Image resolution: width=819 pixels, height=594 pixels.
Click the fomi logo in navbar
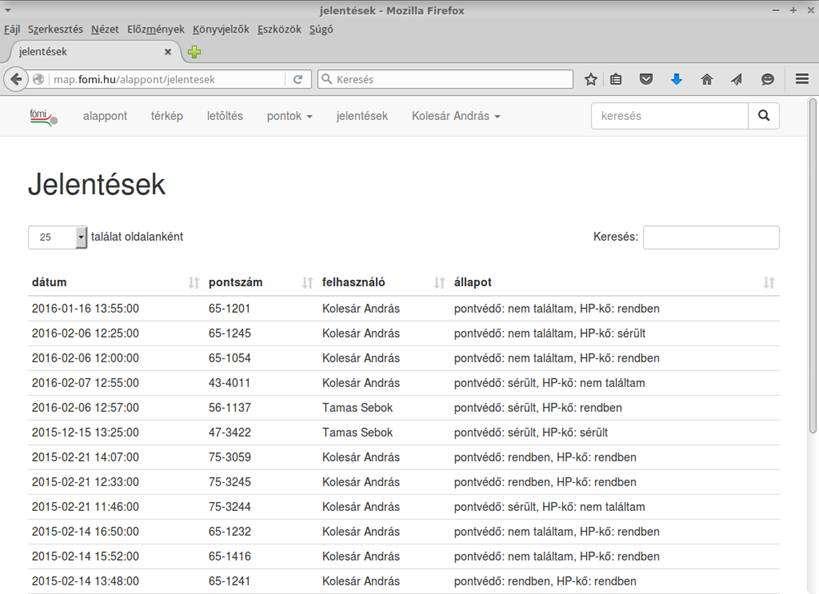pyautogui.click(x=43, y=116)
